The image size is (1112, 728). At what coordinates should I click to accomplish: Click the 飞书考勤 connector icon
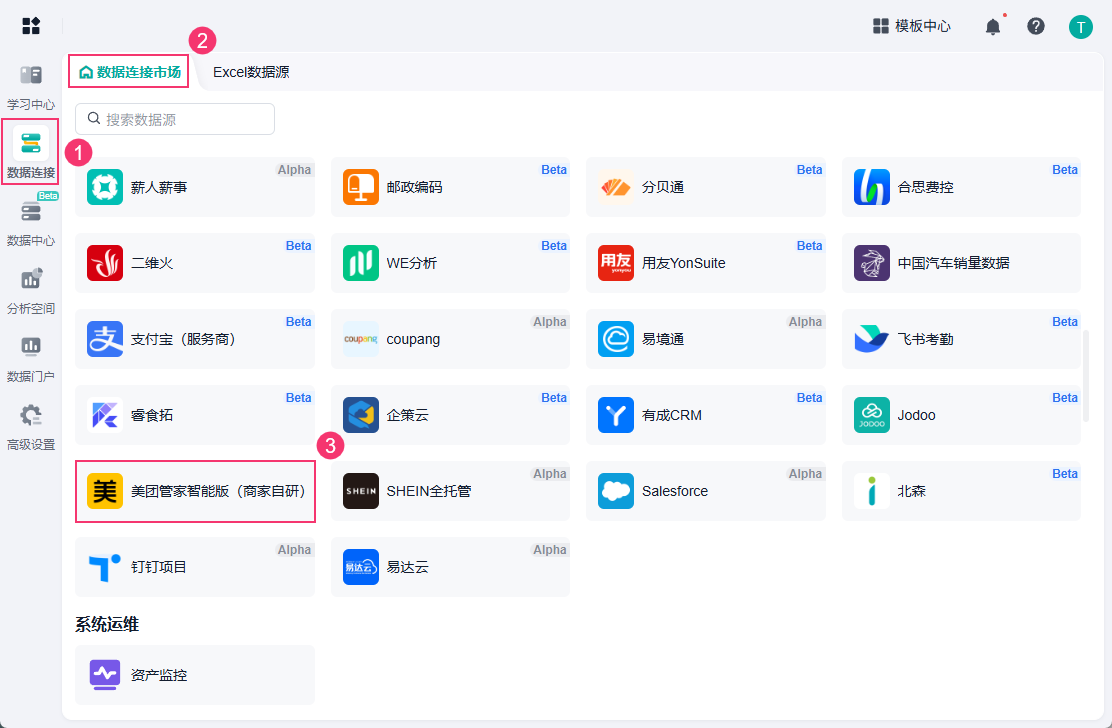click(872, 339)
